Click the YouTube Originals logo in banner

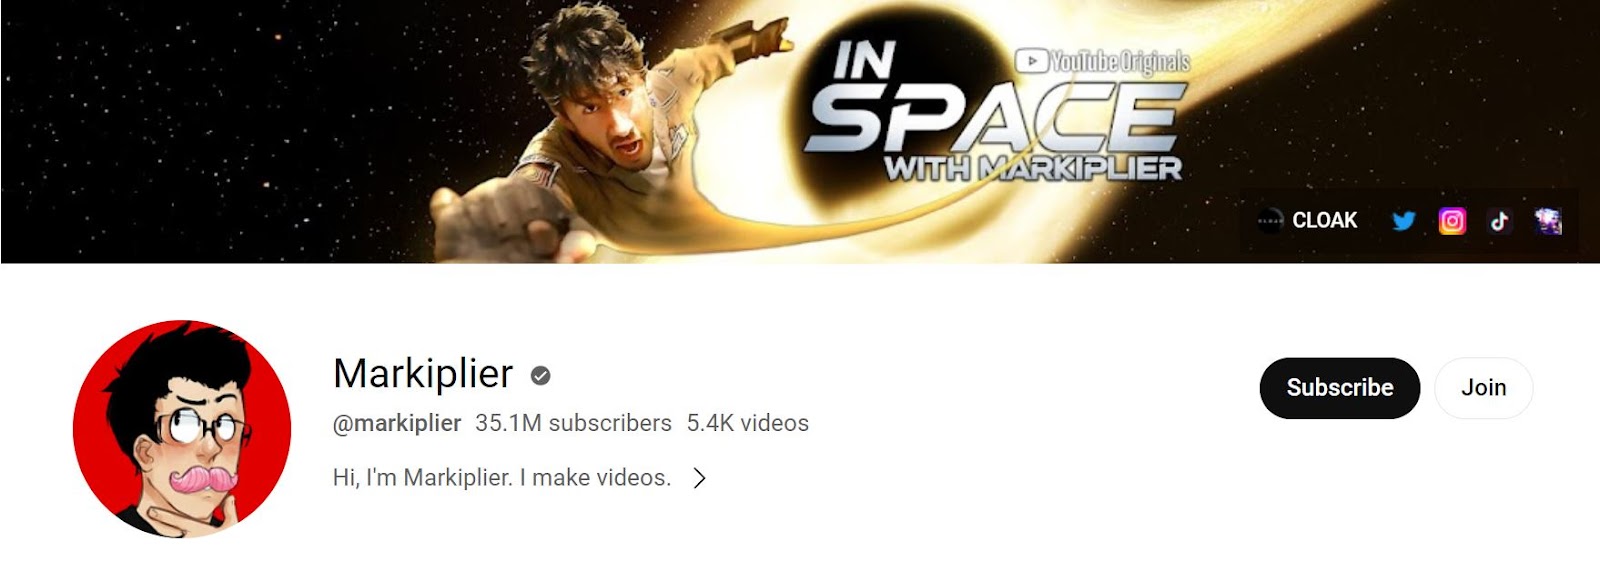[x=1103, y=62]
